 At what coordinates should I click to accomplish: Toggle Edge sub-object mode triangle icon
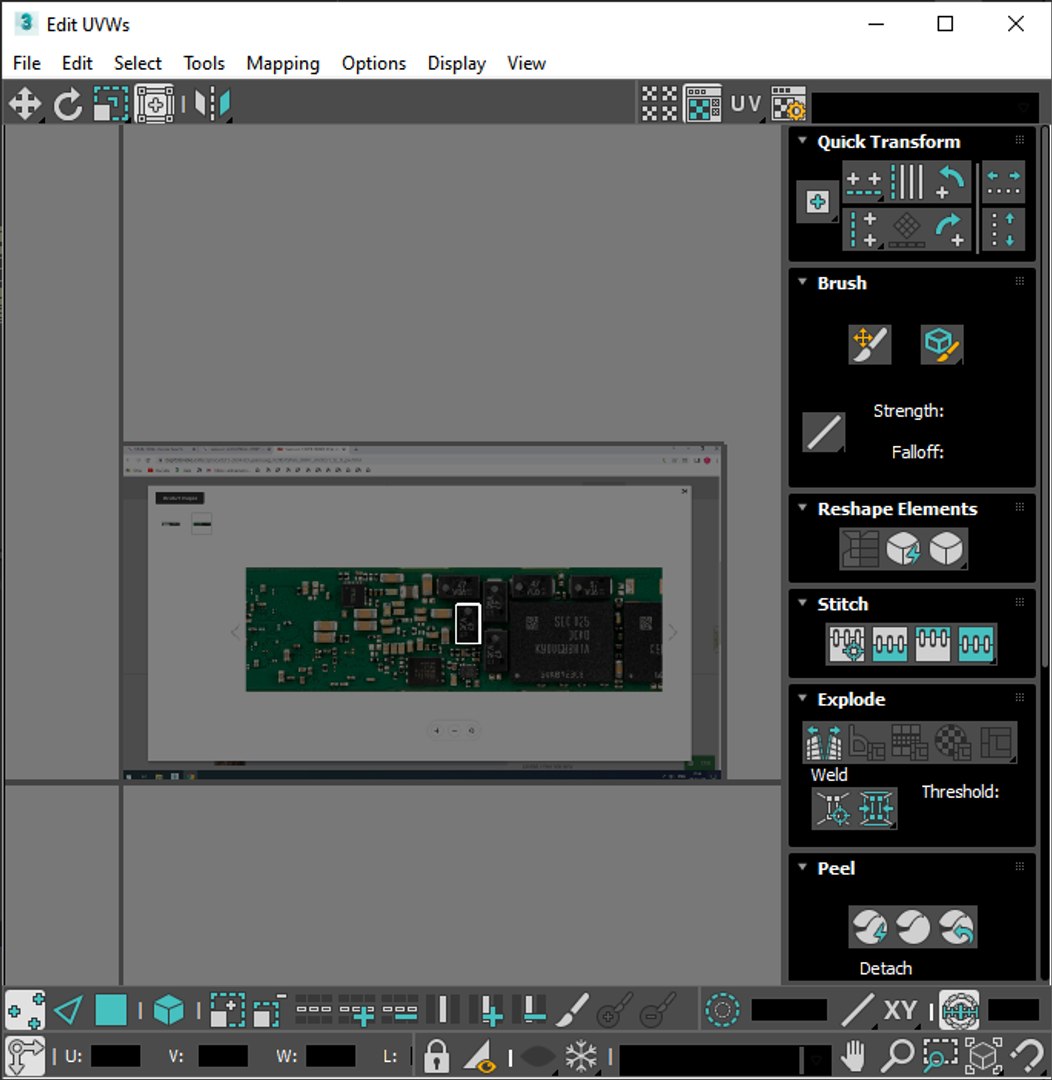[x=68, y=1010]
